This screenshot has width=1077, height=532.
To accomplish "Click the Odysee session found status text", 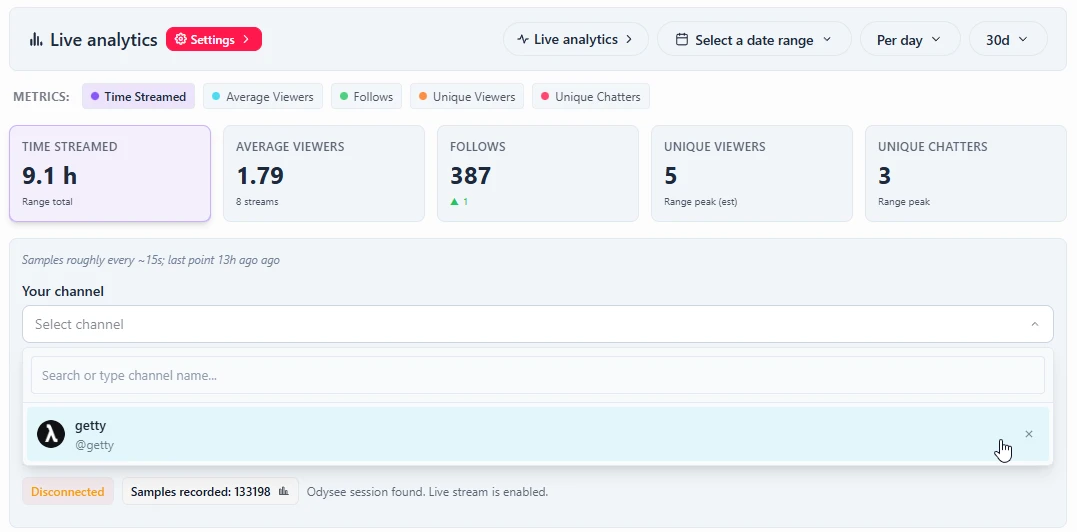I will point(427,491).
